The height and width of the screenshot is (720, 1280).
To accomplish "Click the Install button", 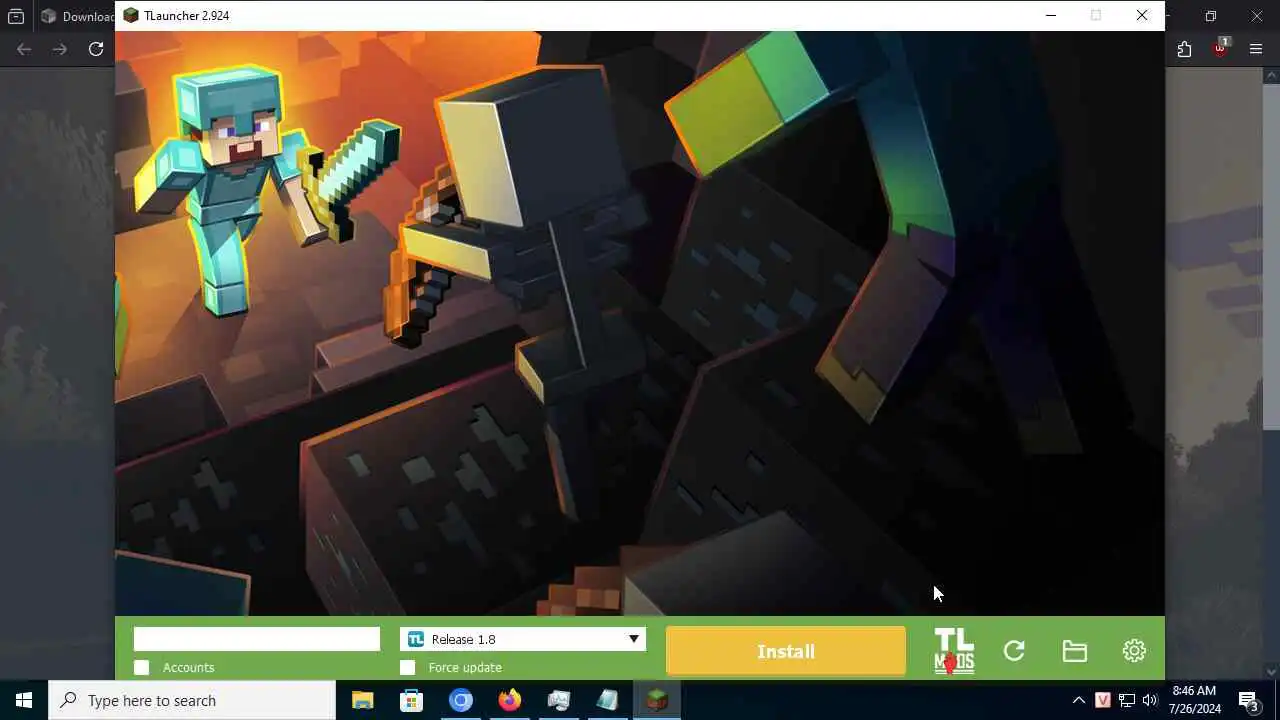I will pyautogui.click(x=786, y=651).
